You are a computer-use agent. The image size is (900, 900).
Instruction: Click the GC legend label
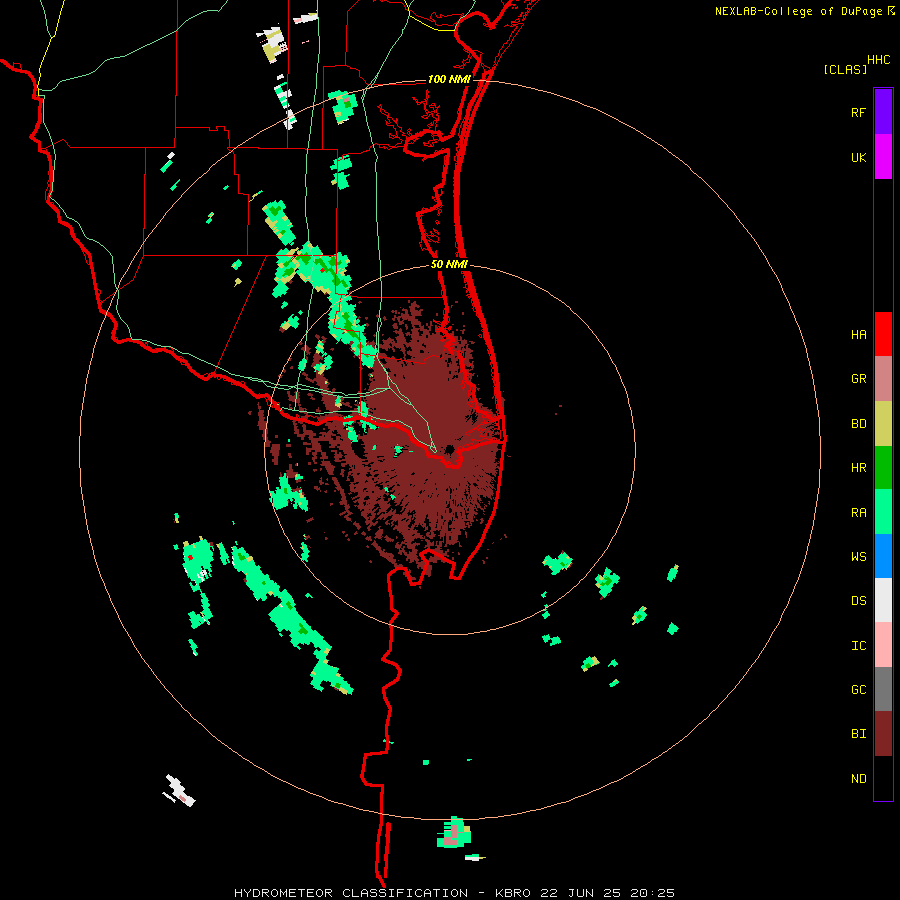coord(858,690)
